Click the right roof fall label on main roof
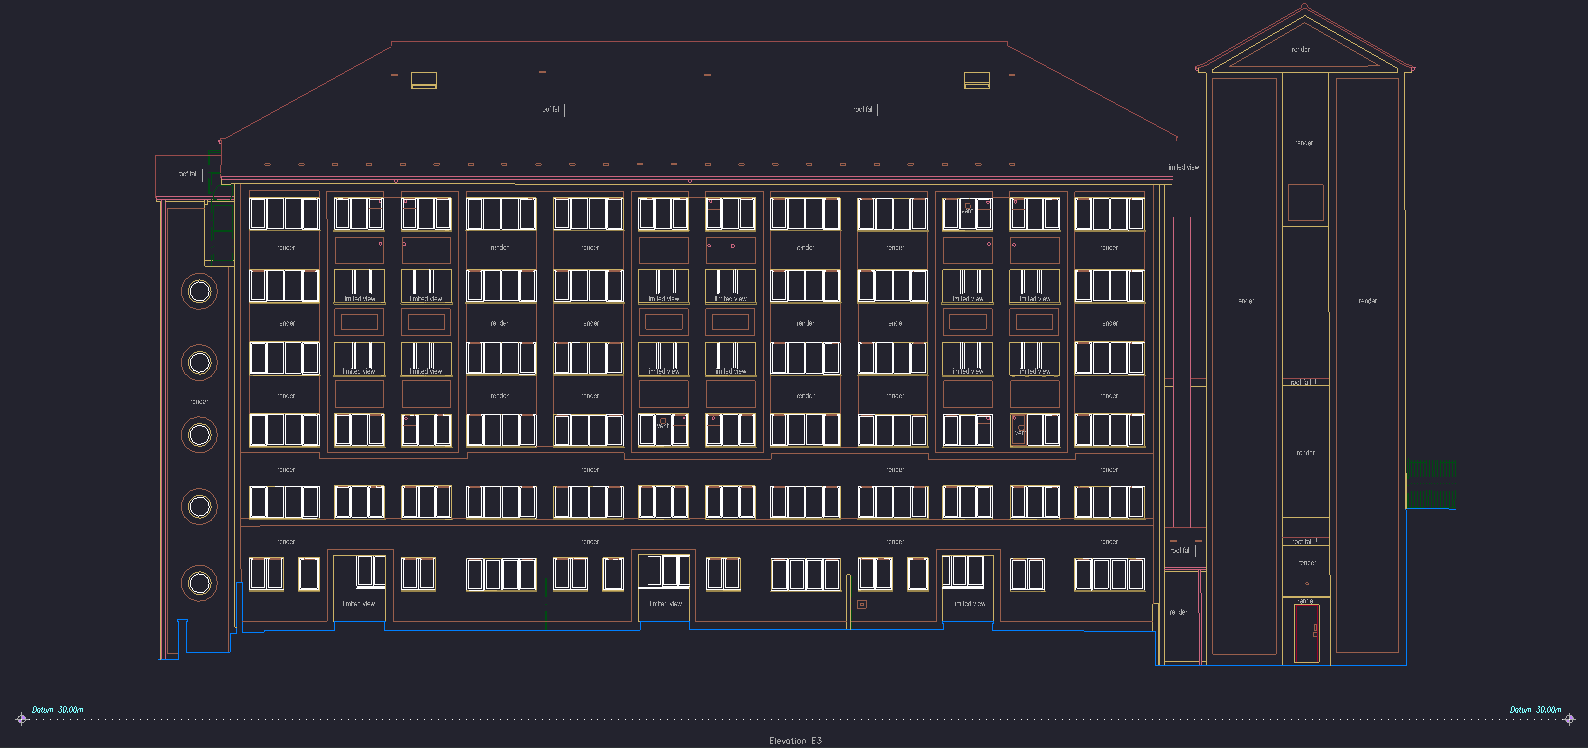The height and width of the screenshot is (748, 1588). (x=863, y=109)
